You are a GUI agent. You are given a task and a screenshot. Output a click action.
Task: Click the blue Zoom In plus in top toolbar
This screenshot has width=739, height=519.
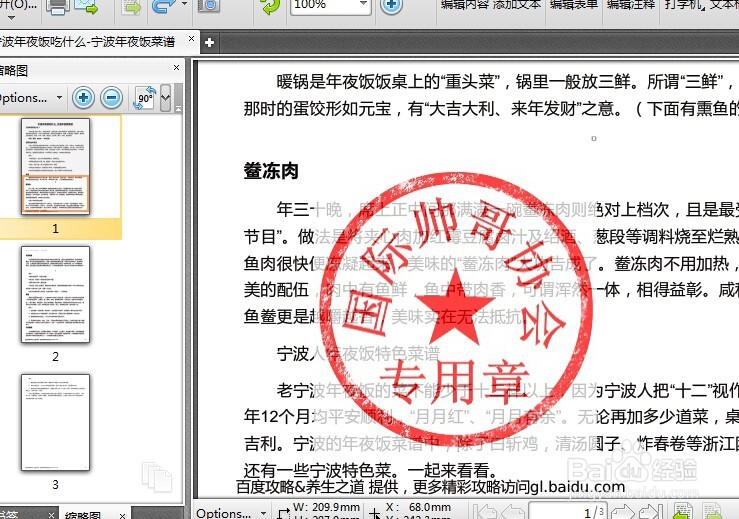pyautogui.click(x=391, y=6)
